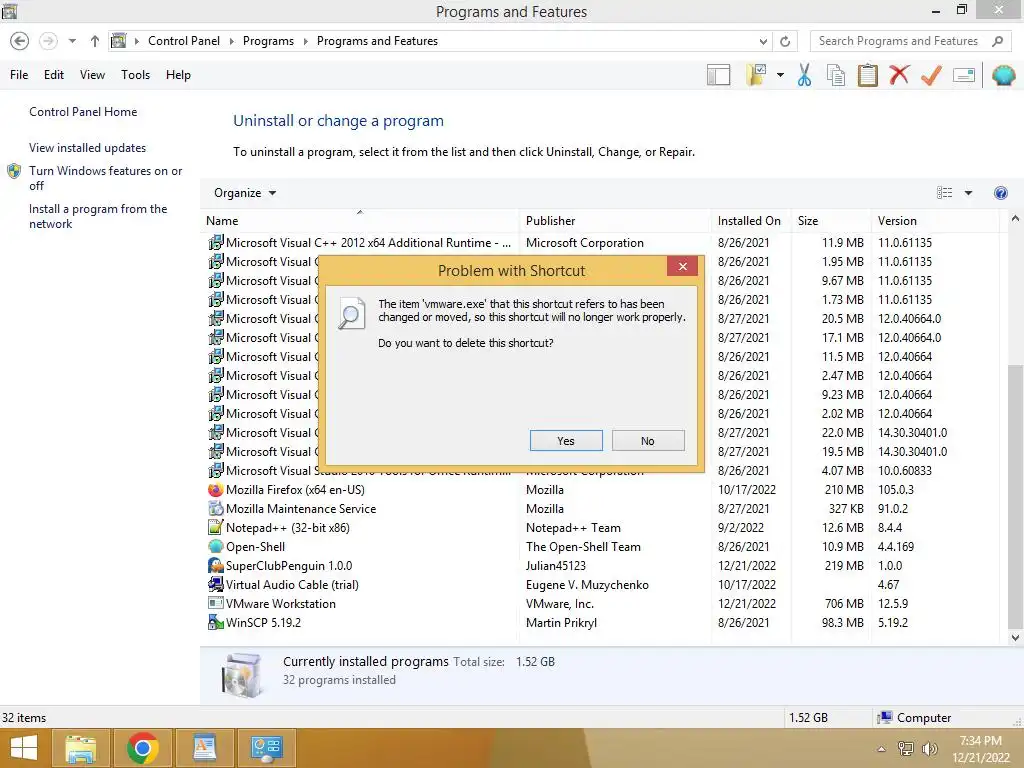
Task: Expand arrow after Programs breadcrumb
Action: coord(305,41)
